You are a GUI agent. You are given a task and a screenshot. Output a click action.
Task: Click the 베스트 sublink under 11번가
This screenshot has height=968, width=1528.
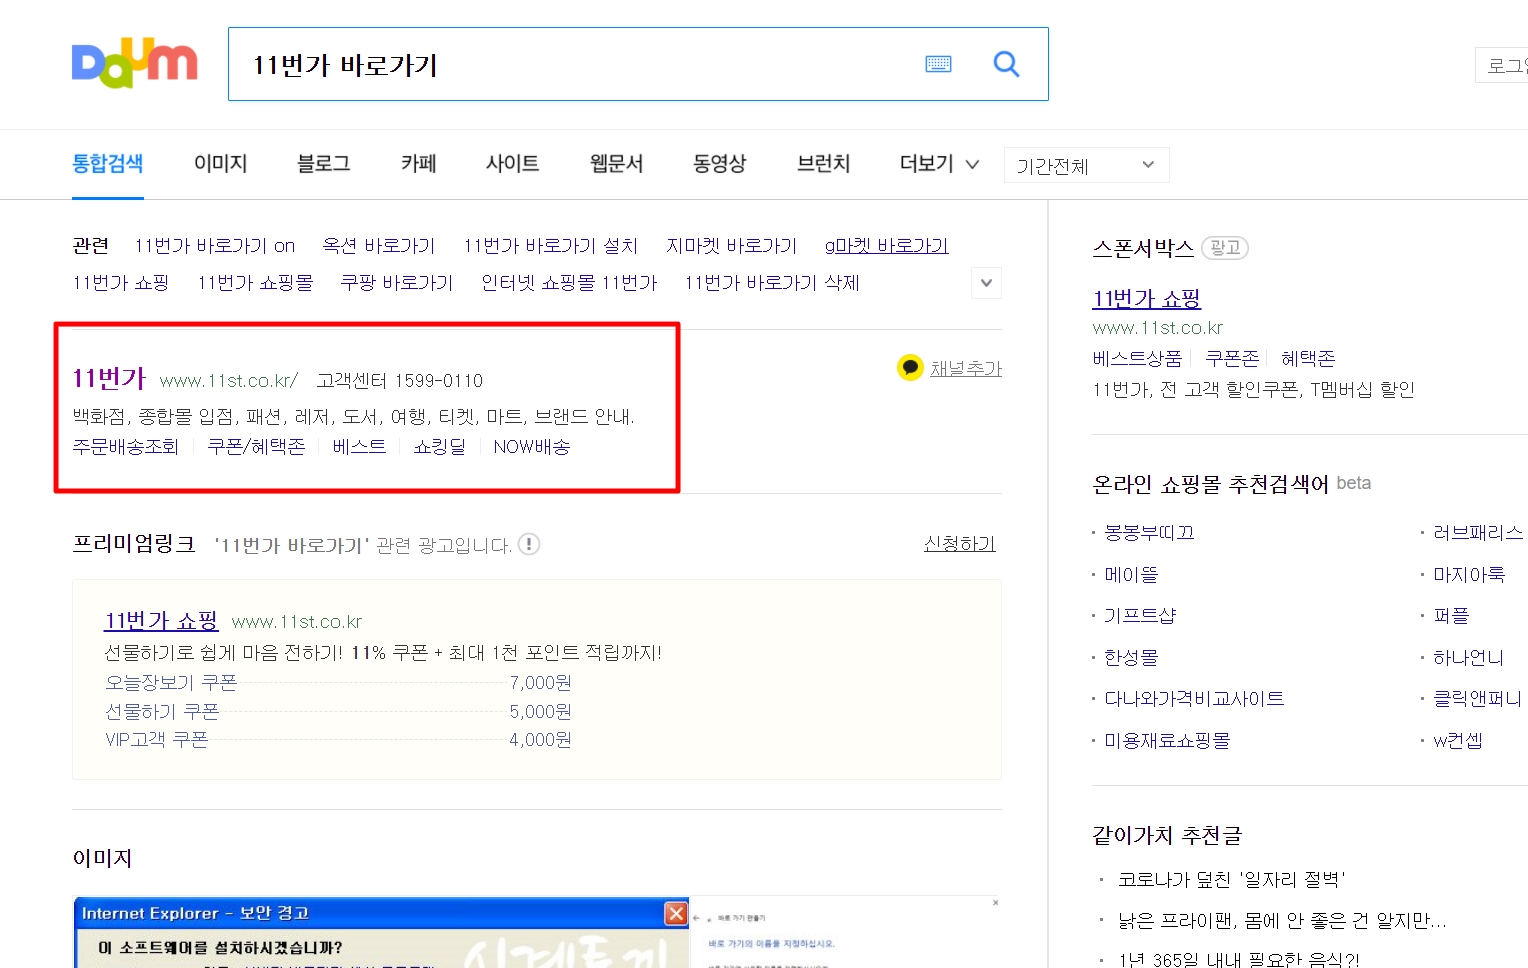[359, 446]
